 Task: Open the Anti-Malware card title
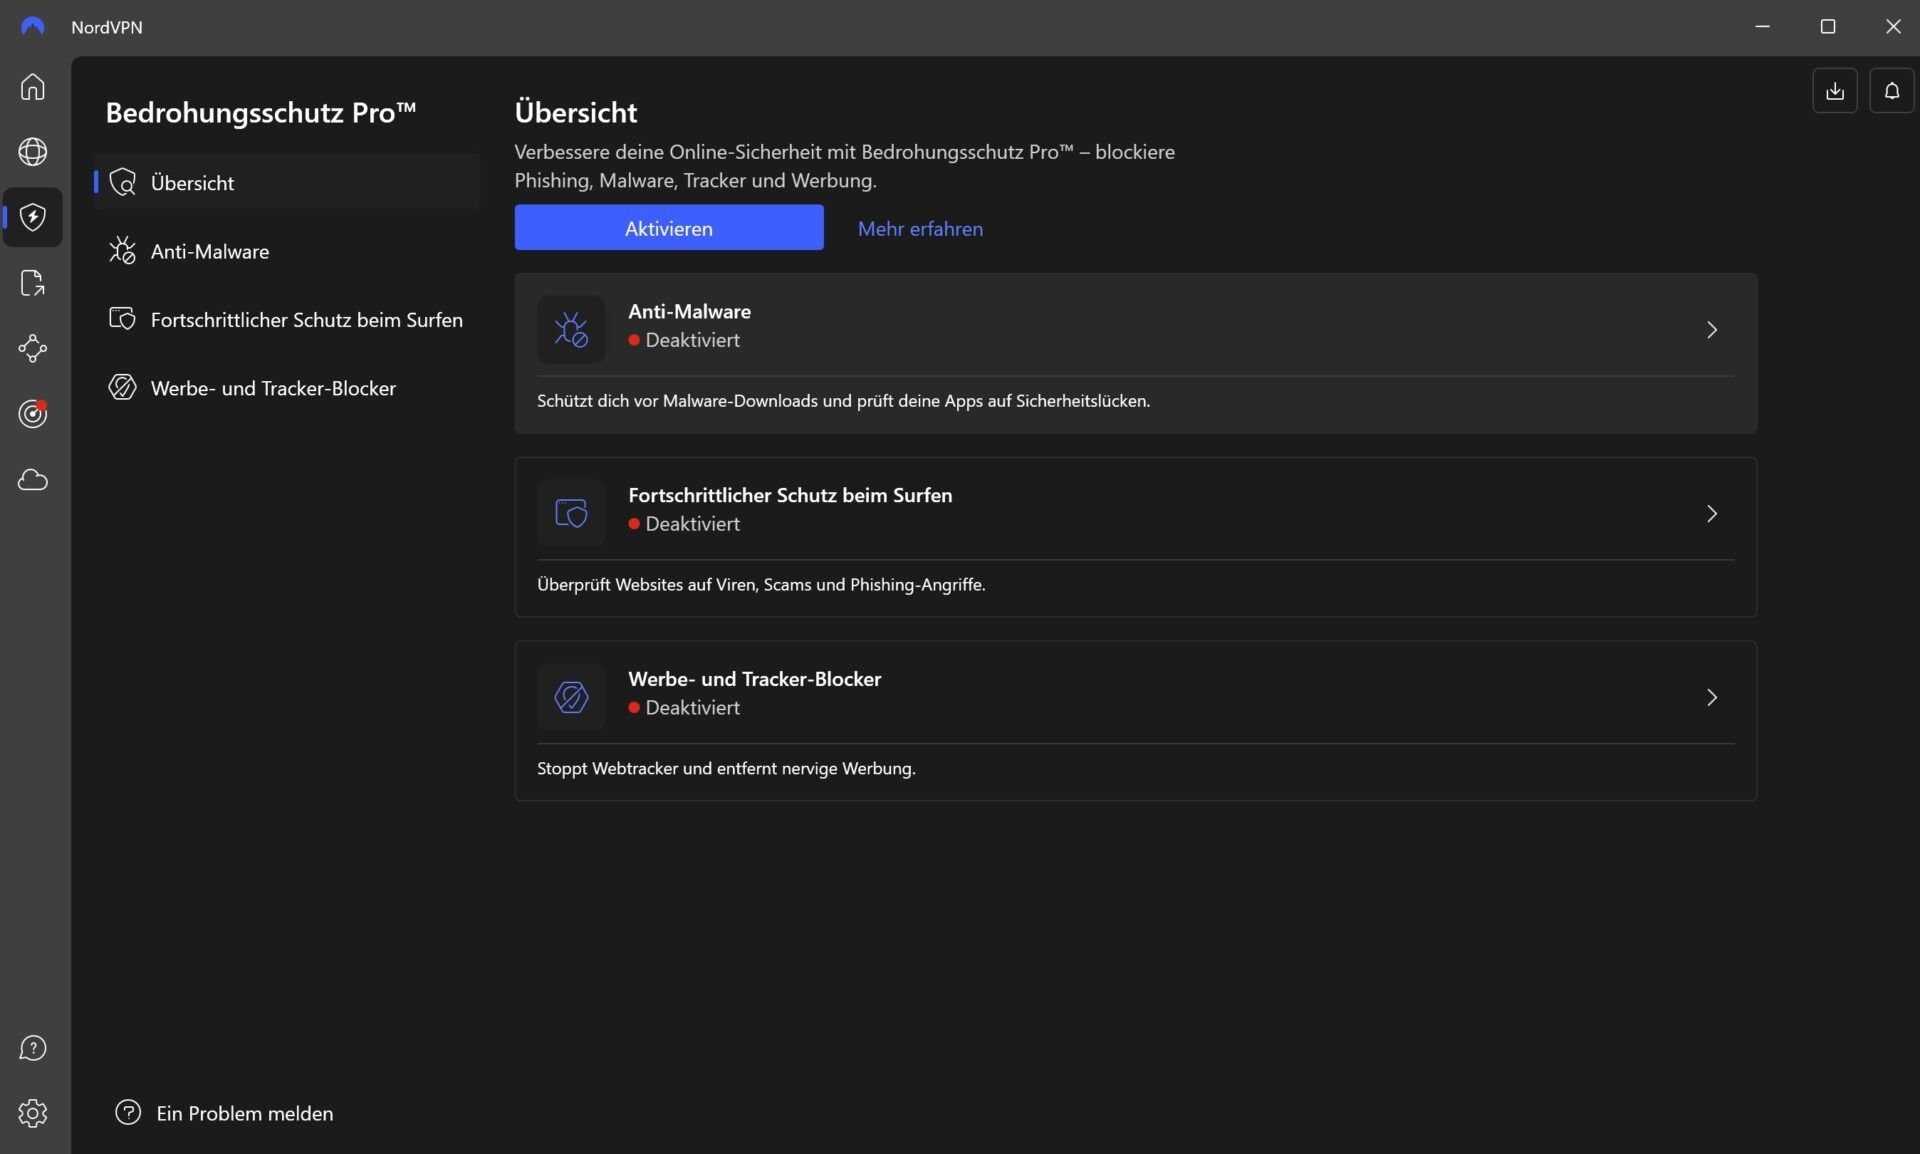(689, 311)
